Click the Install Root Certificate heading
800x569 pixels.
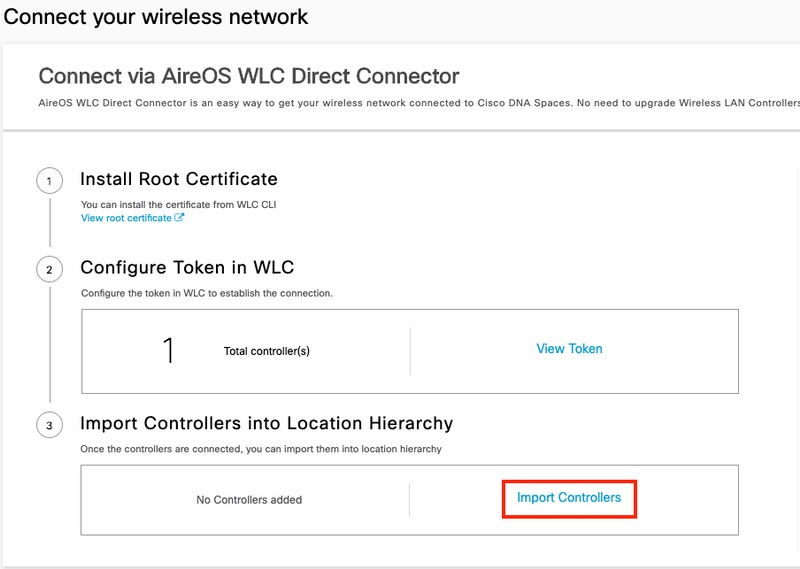pyautogui.click(x=179, y=179)
